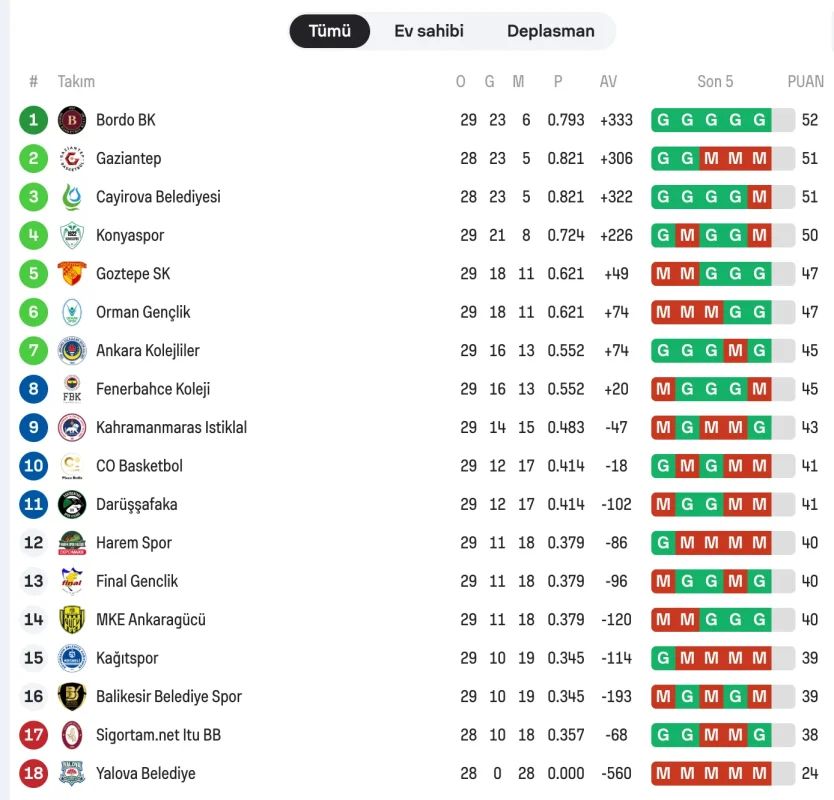Click the Sigortam.net Itu BB logo

tap(72, 735)
